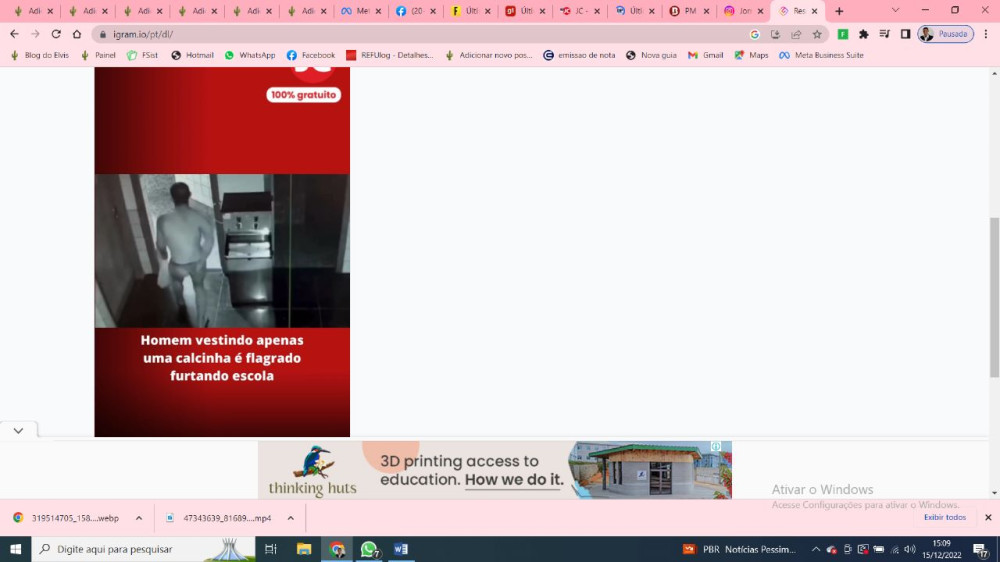This screenshot has width=1000, height=562.
Task: Open the WhatsApp bookmark
Action: pyautogui.click(x=250, y=55)
